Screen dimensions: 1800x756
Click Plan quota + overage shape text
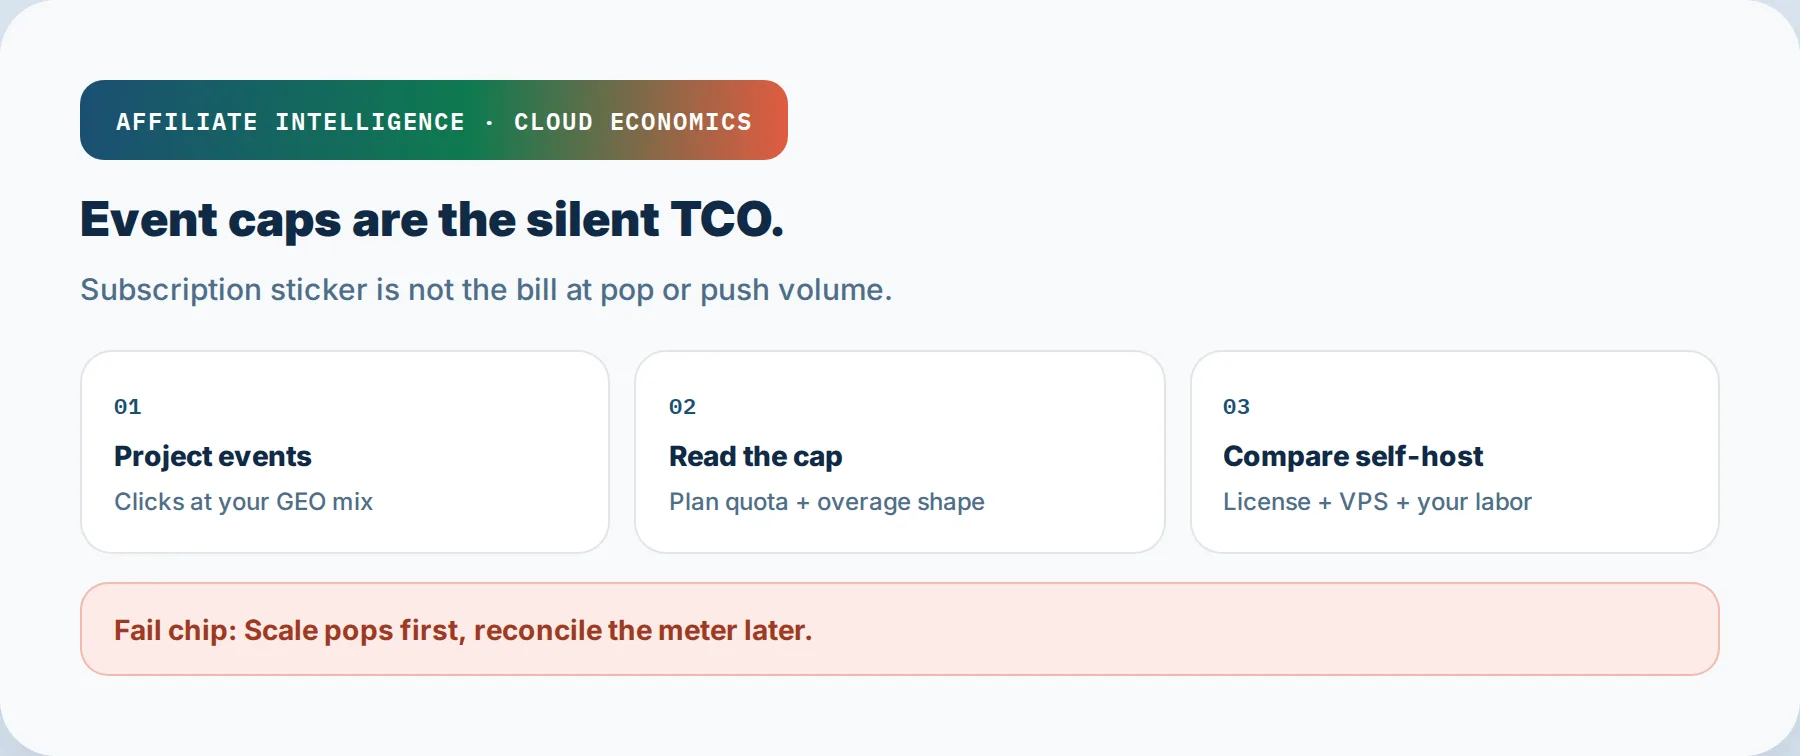point(827,502)
